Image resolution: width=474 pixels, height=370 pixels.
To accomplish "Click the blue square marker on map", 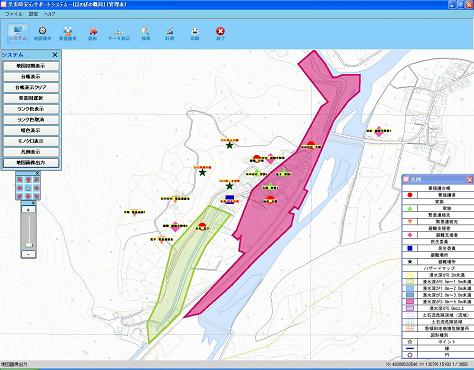I will [x=229, y=199].
